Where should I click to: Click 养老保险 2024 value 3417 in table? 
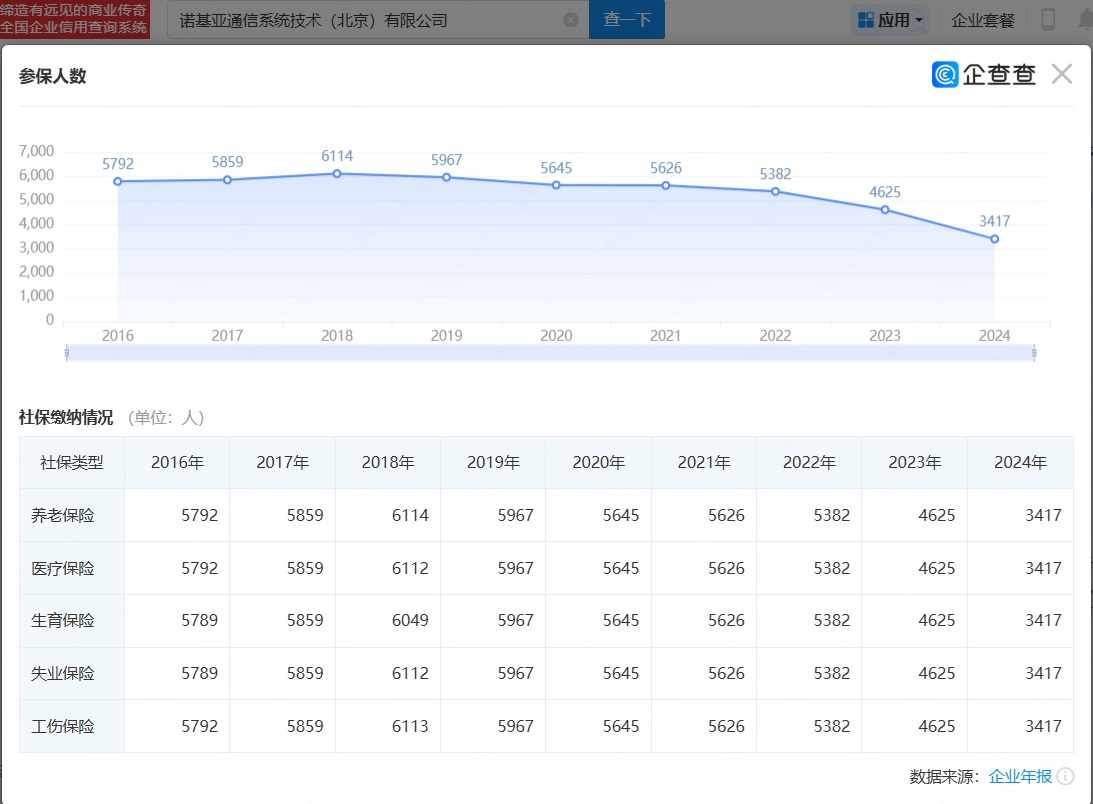pyautogui.click(x=1043, y=515)
